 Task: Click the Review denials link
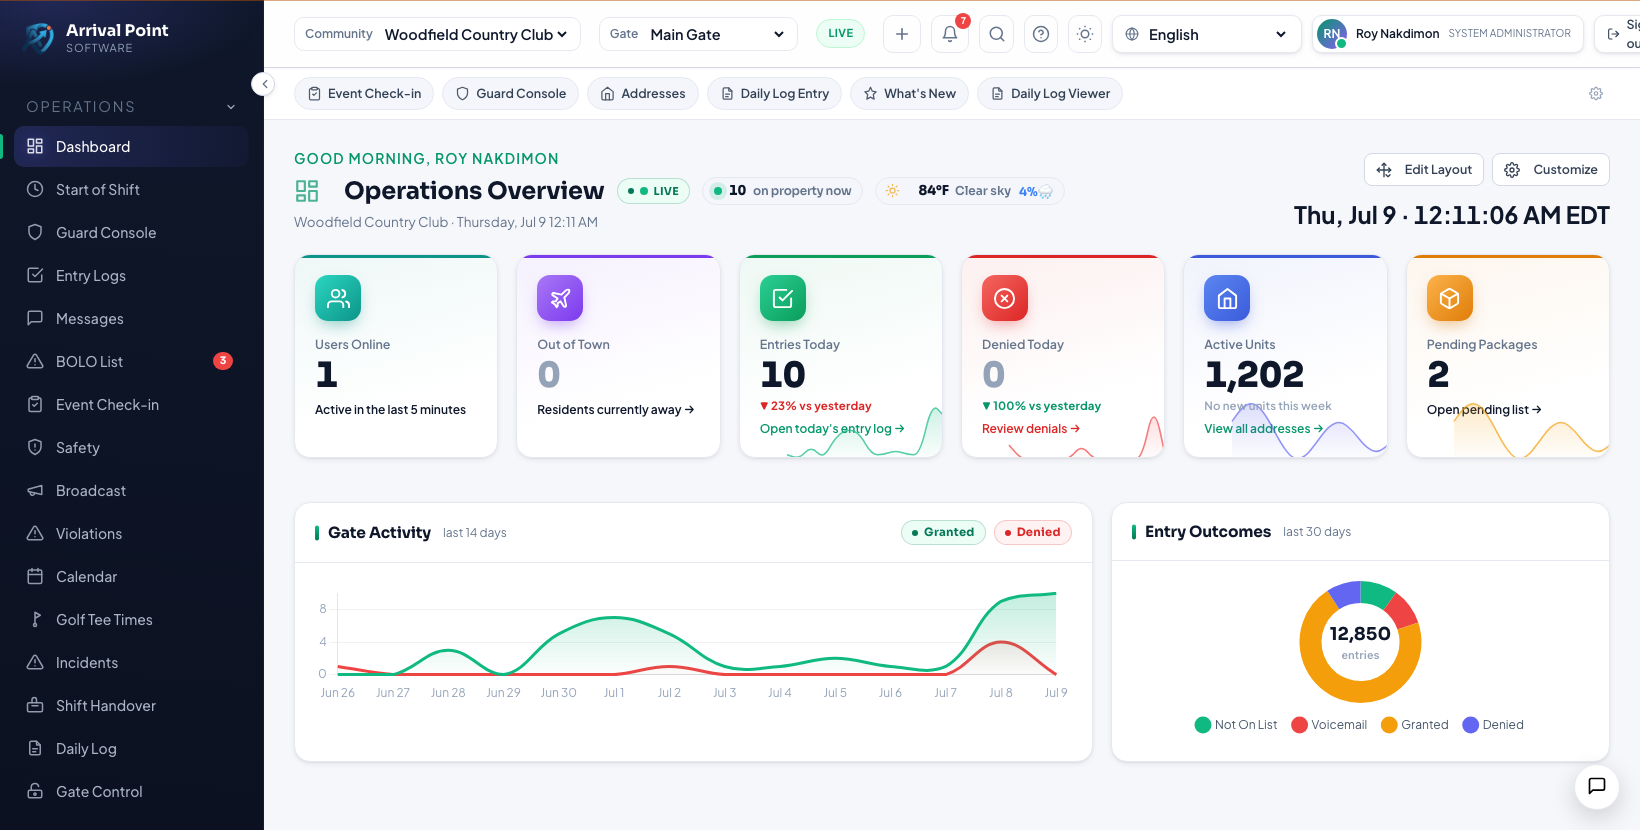pos(1031,429)
